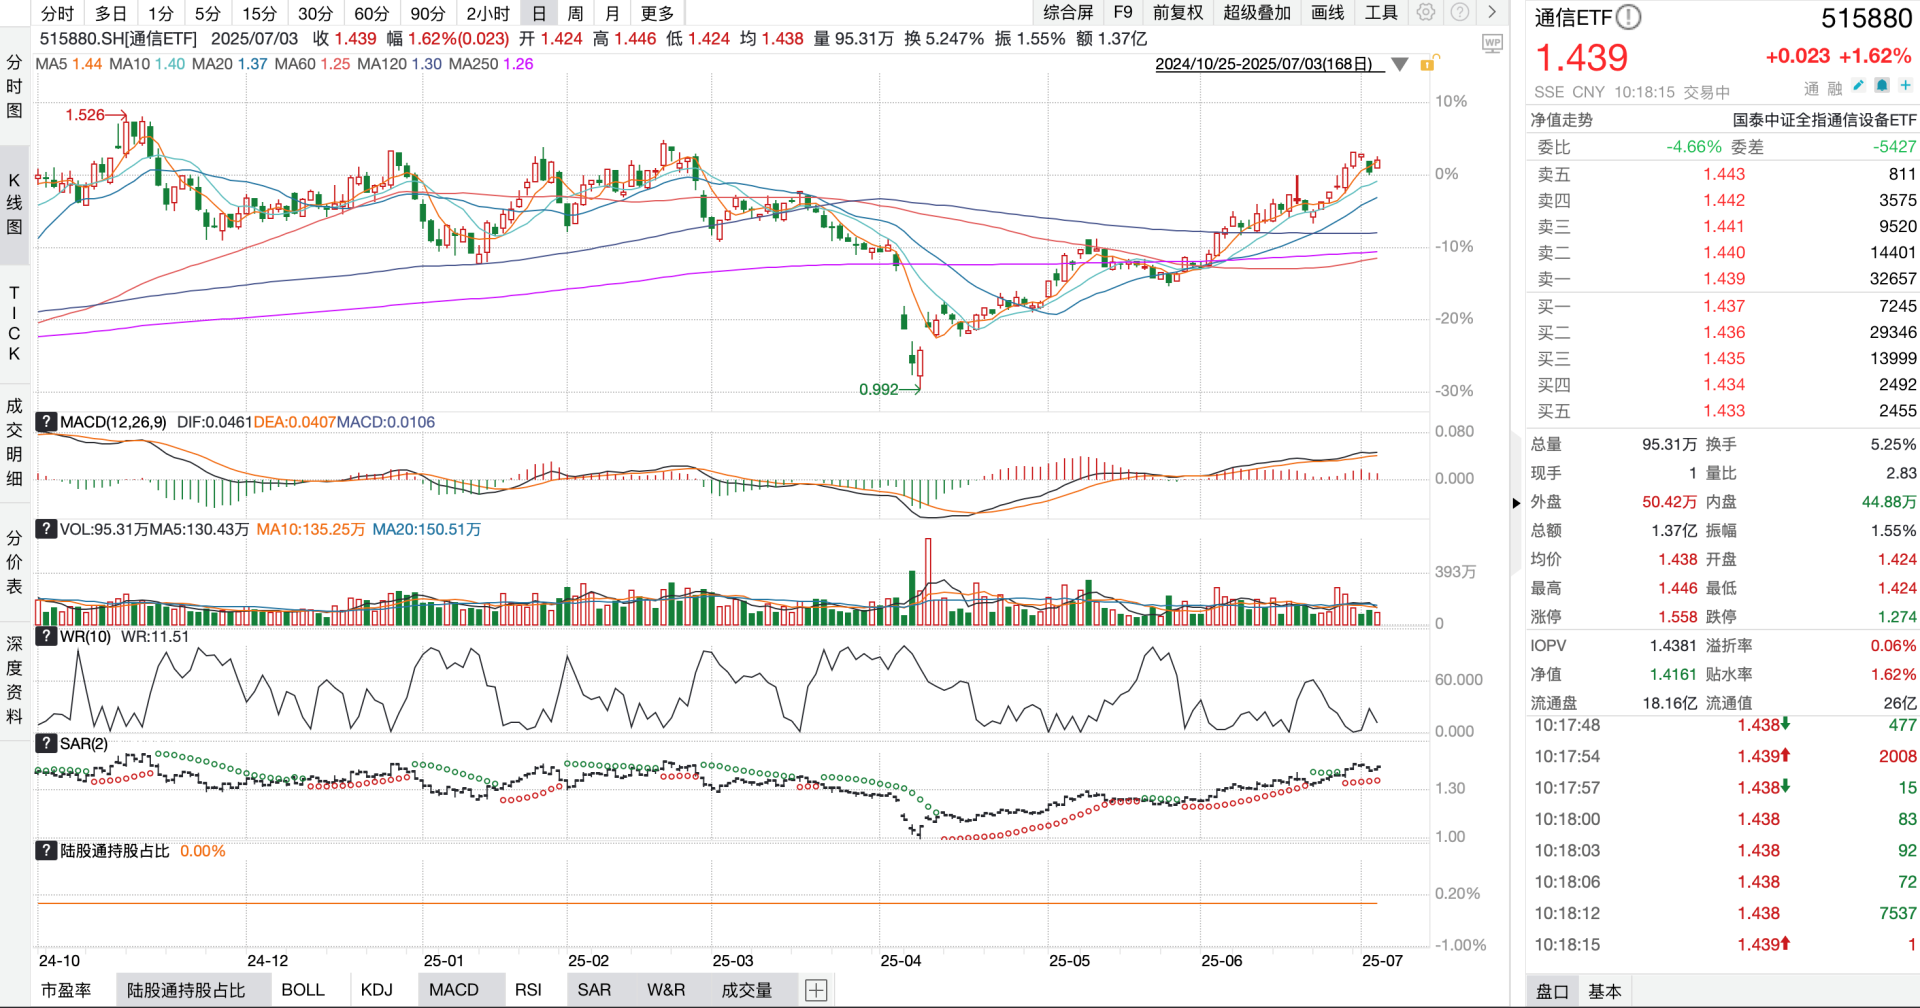1920x1008 pixels.
Task: Toggle the orange date-range lock icon
Action: click(1428, 64)
